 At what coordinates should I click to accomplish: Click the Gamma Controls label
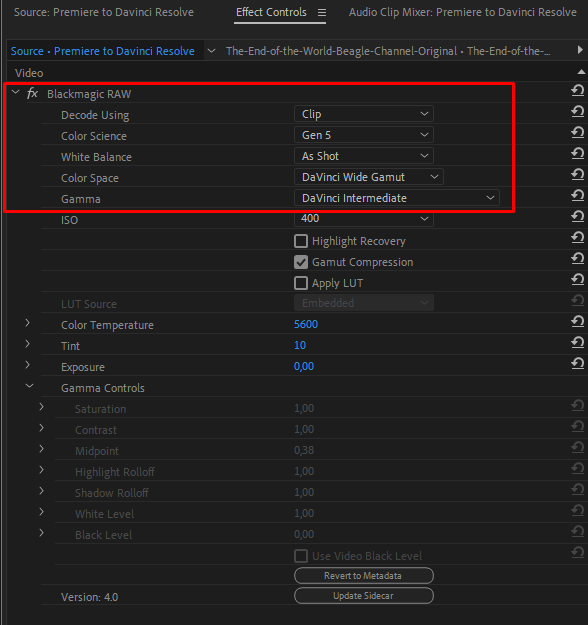tap(102, 388)
